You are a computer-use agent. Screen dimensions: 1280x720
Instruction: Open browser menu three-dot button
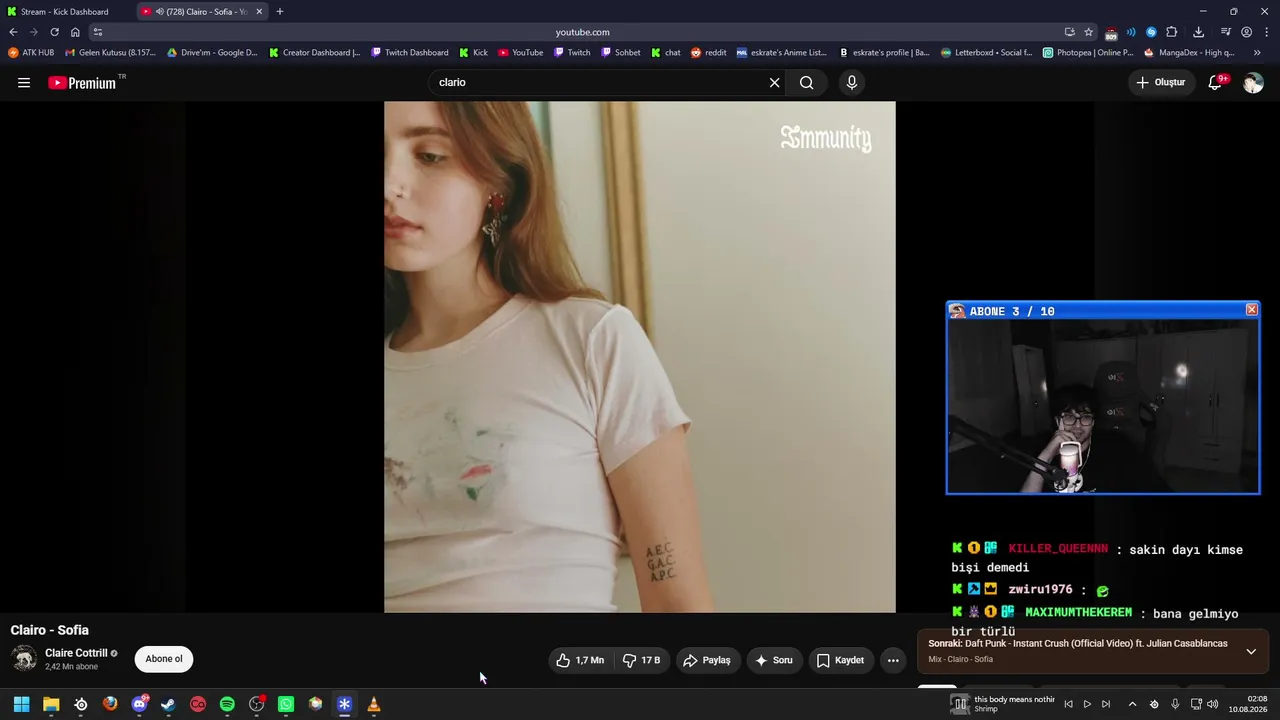coord(1266,32)
